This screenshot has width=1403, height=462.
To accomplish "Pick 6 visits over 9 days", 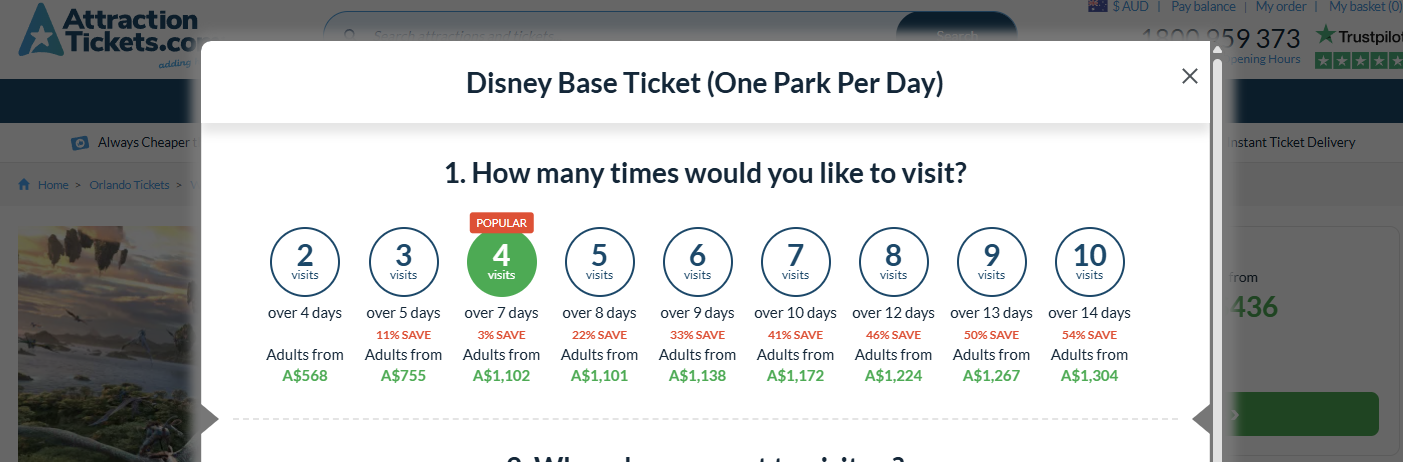I will 697,262.
